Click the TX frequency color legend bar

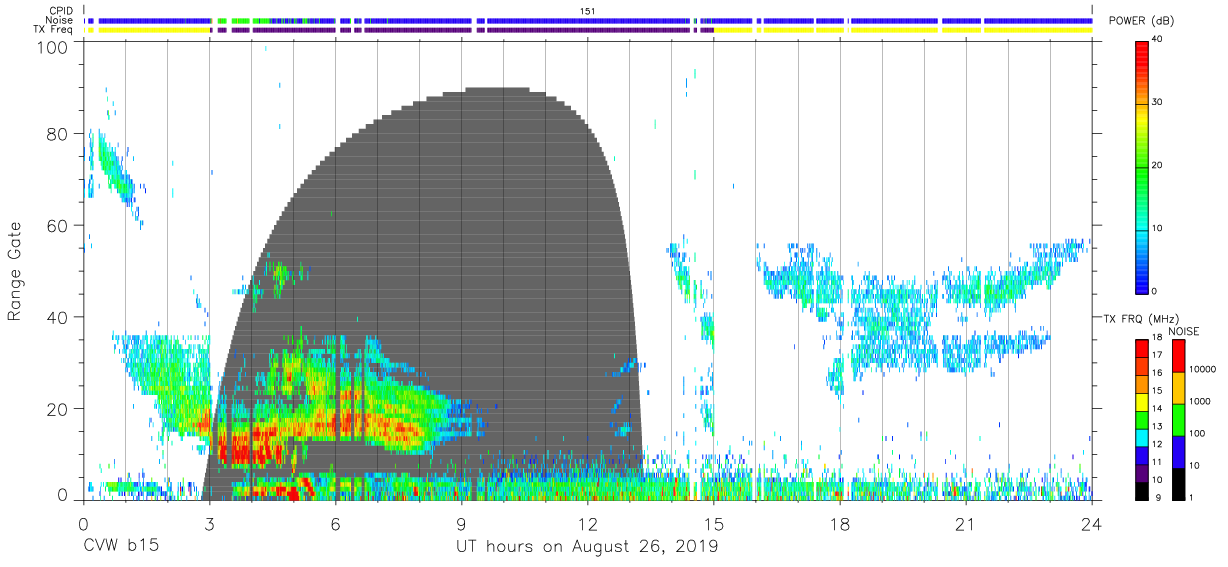coord(1142,419)
